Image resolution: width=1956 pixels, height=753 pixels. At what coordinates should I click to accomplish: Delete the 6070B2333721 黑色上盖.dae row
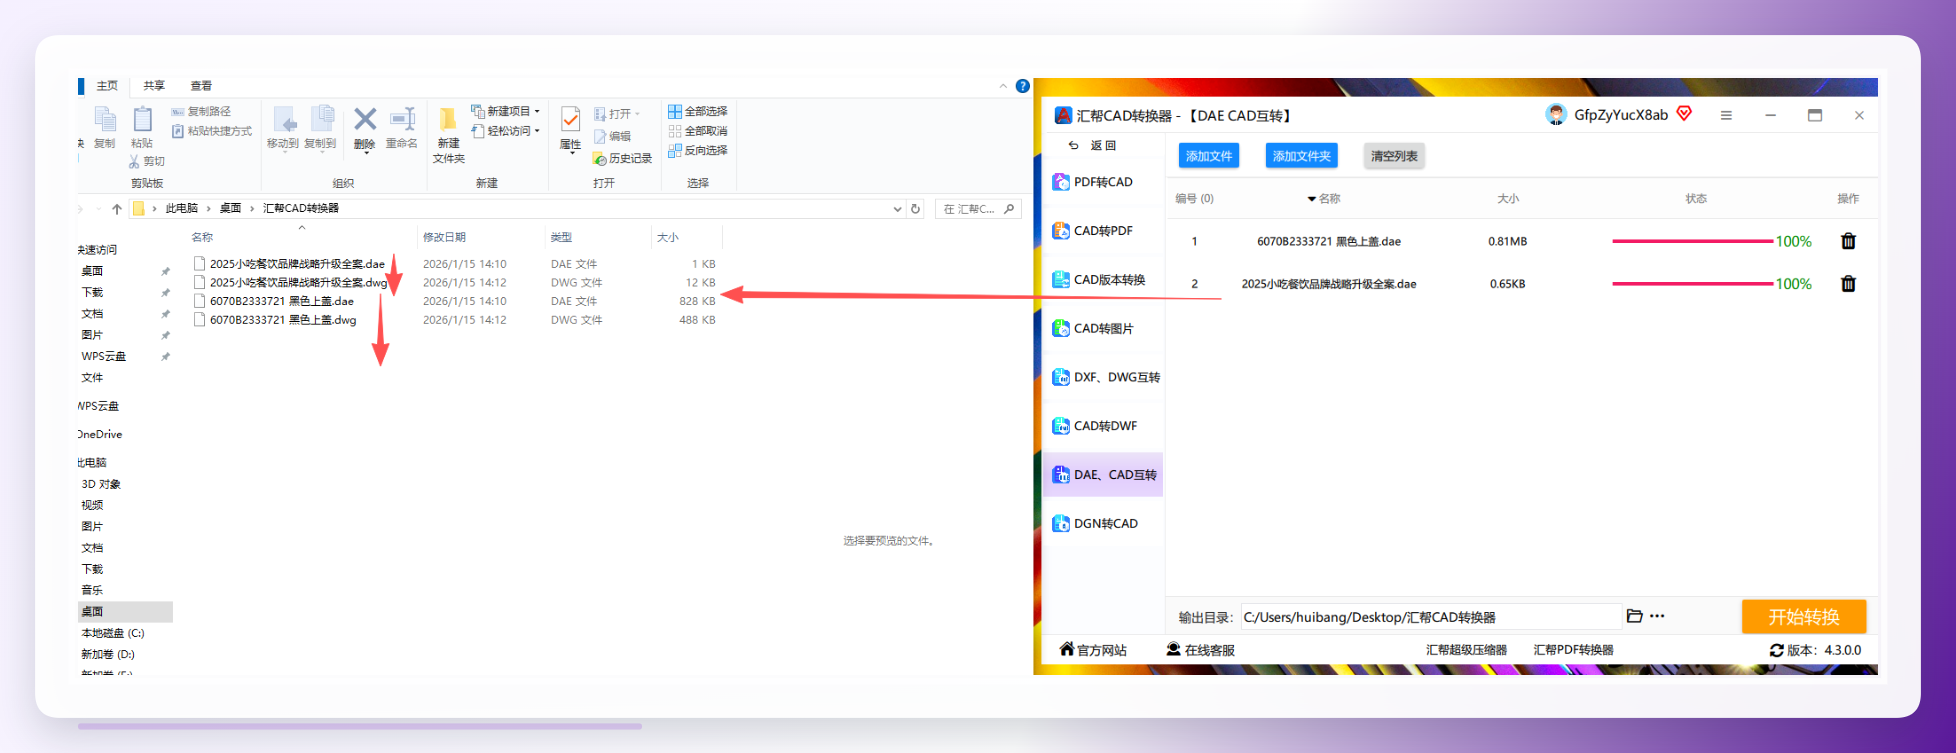click(x=1848, y=241)
